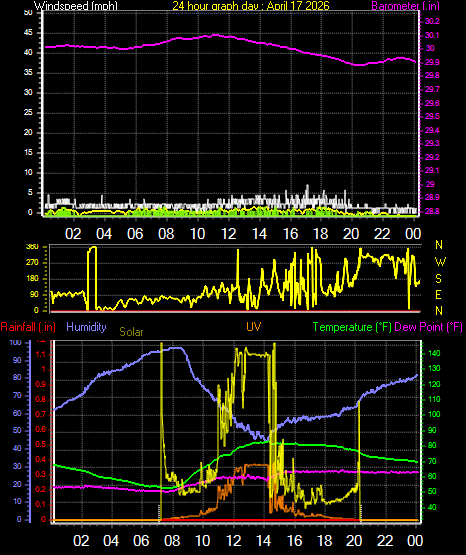Click the 45 windspeed scale value
The image size is (466, 555).
coord(28,33)
